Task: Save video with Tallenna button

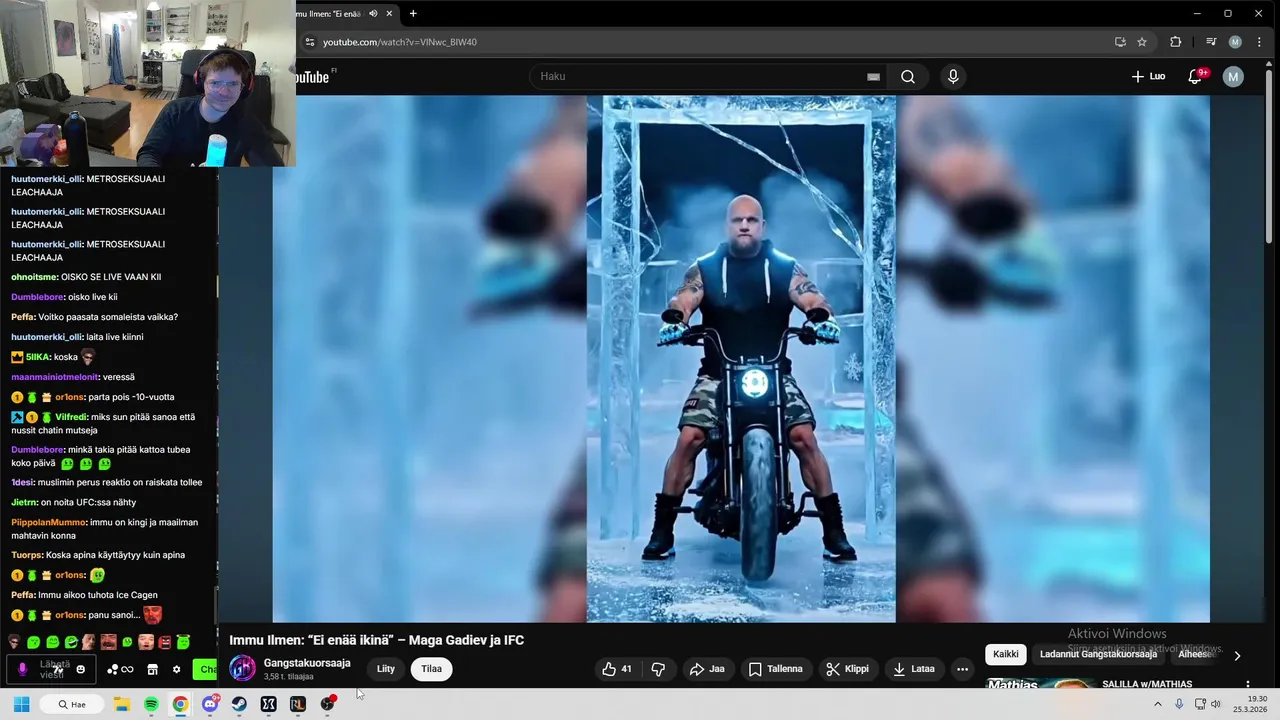Action: point(776,669)
